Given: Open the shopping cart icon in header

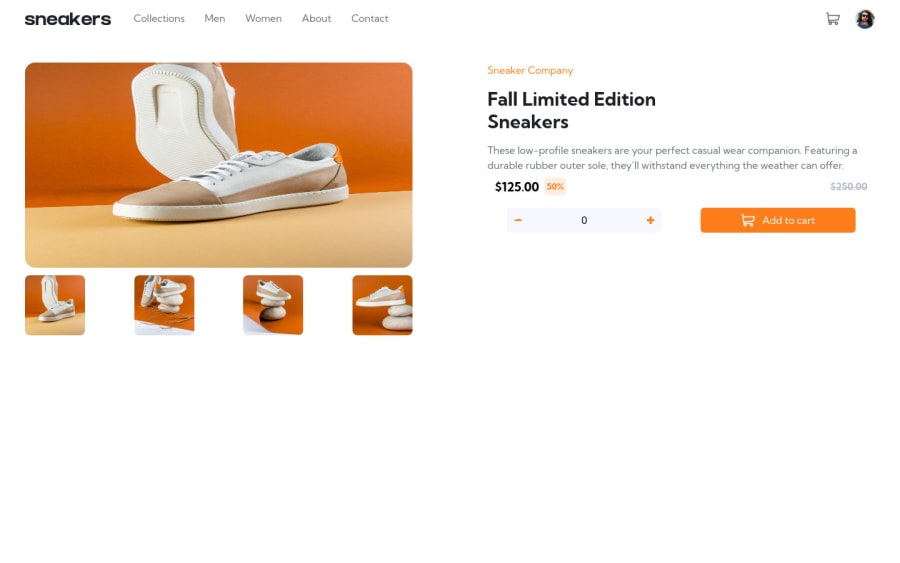Looking at the screenshot, I should point(832,19).
